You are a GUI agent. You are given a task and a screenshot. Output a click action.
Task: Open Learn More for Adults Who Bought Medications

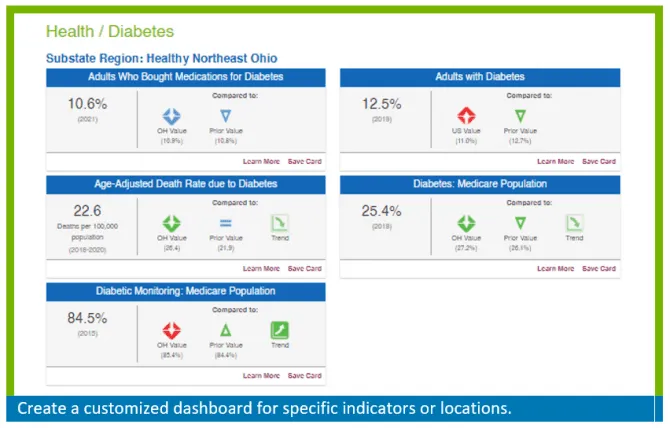point(261,161)
